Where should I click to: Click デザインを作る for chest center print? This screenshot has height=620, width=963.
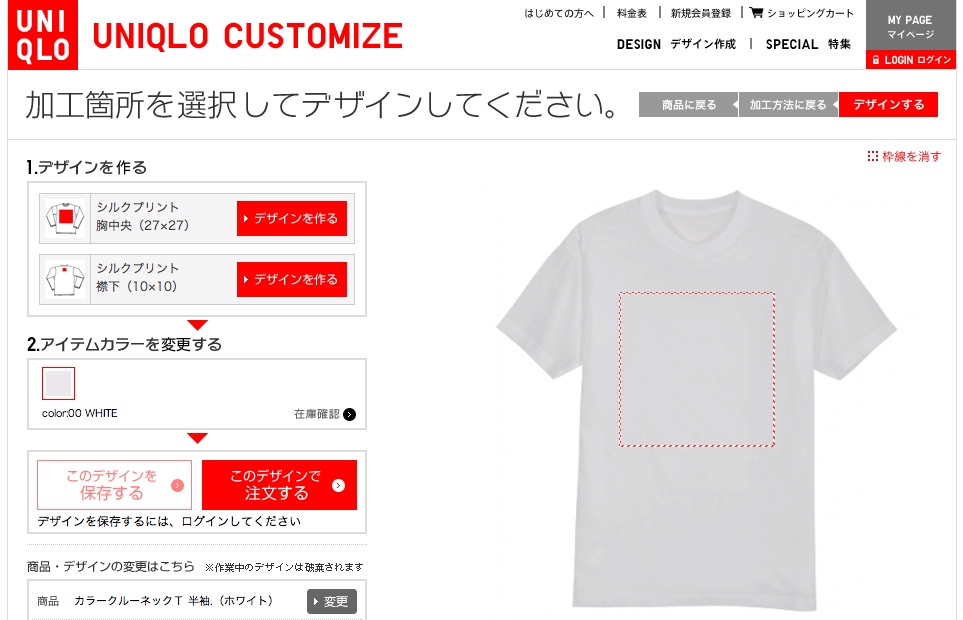click(292, 218)
